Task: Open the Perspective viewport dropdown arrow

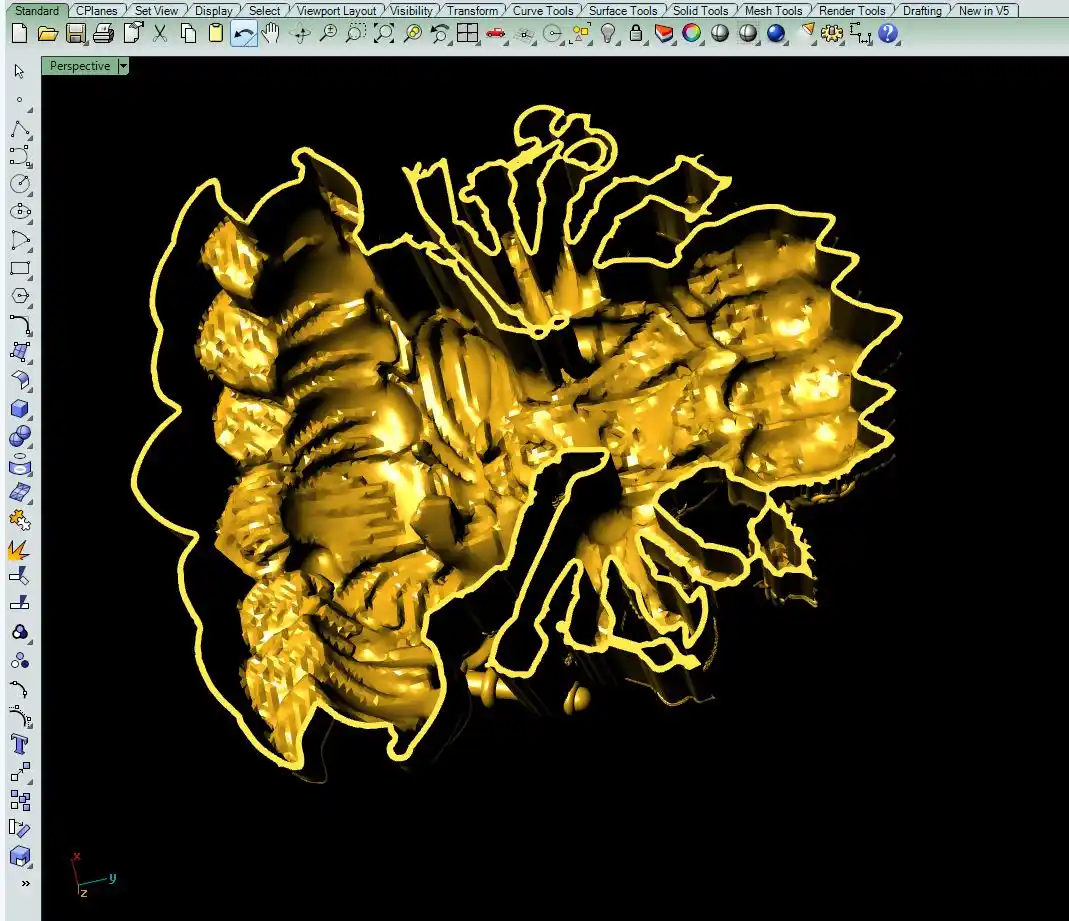Action: [123, 66]
